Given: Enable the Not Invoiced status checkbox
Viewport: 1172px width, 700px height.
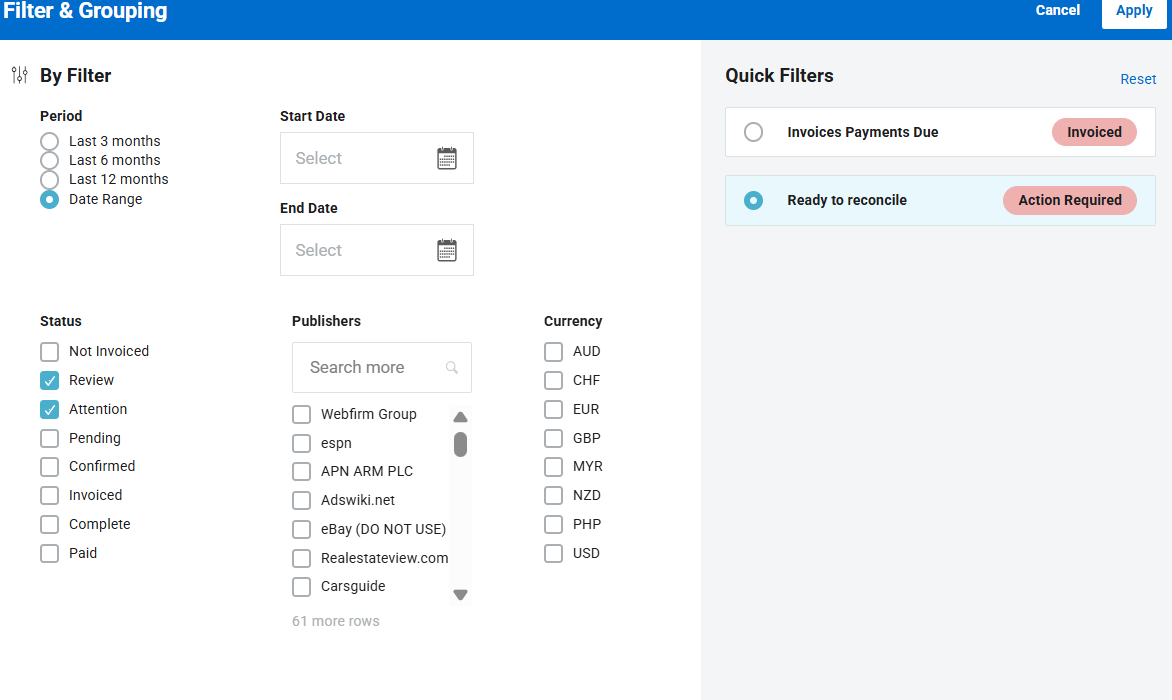Looking at the screenshot, I should pyautogui.click(x=49, y=352).
